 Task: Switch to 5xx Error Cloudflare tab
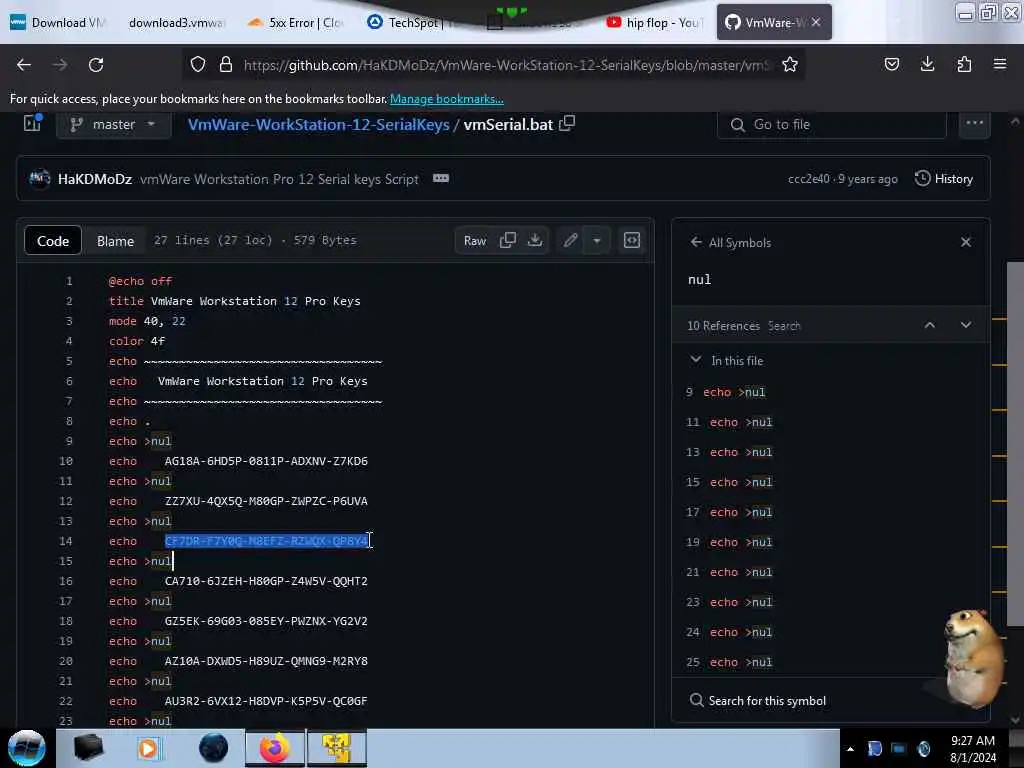pos(295,22)
